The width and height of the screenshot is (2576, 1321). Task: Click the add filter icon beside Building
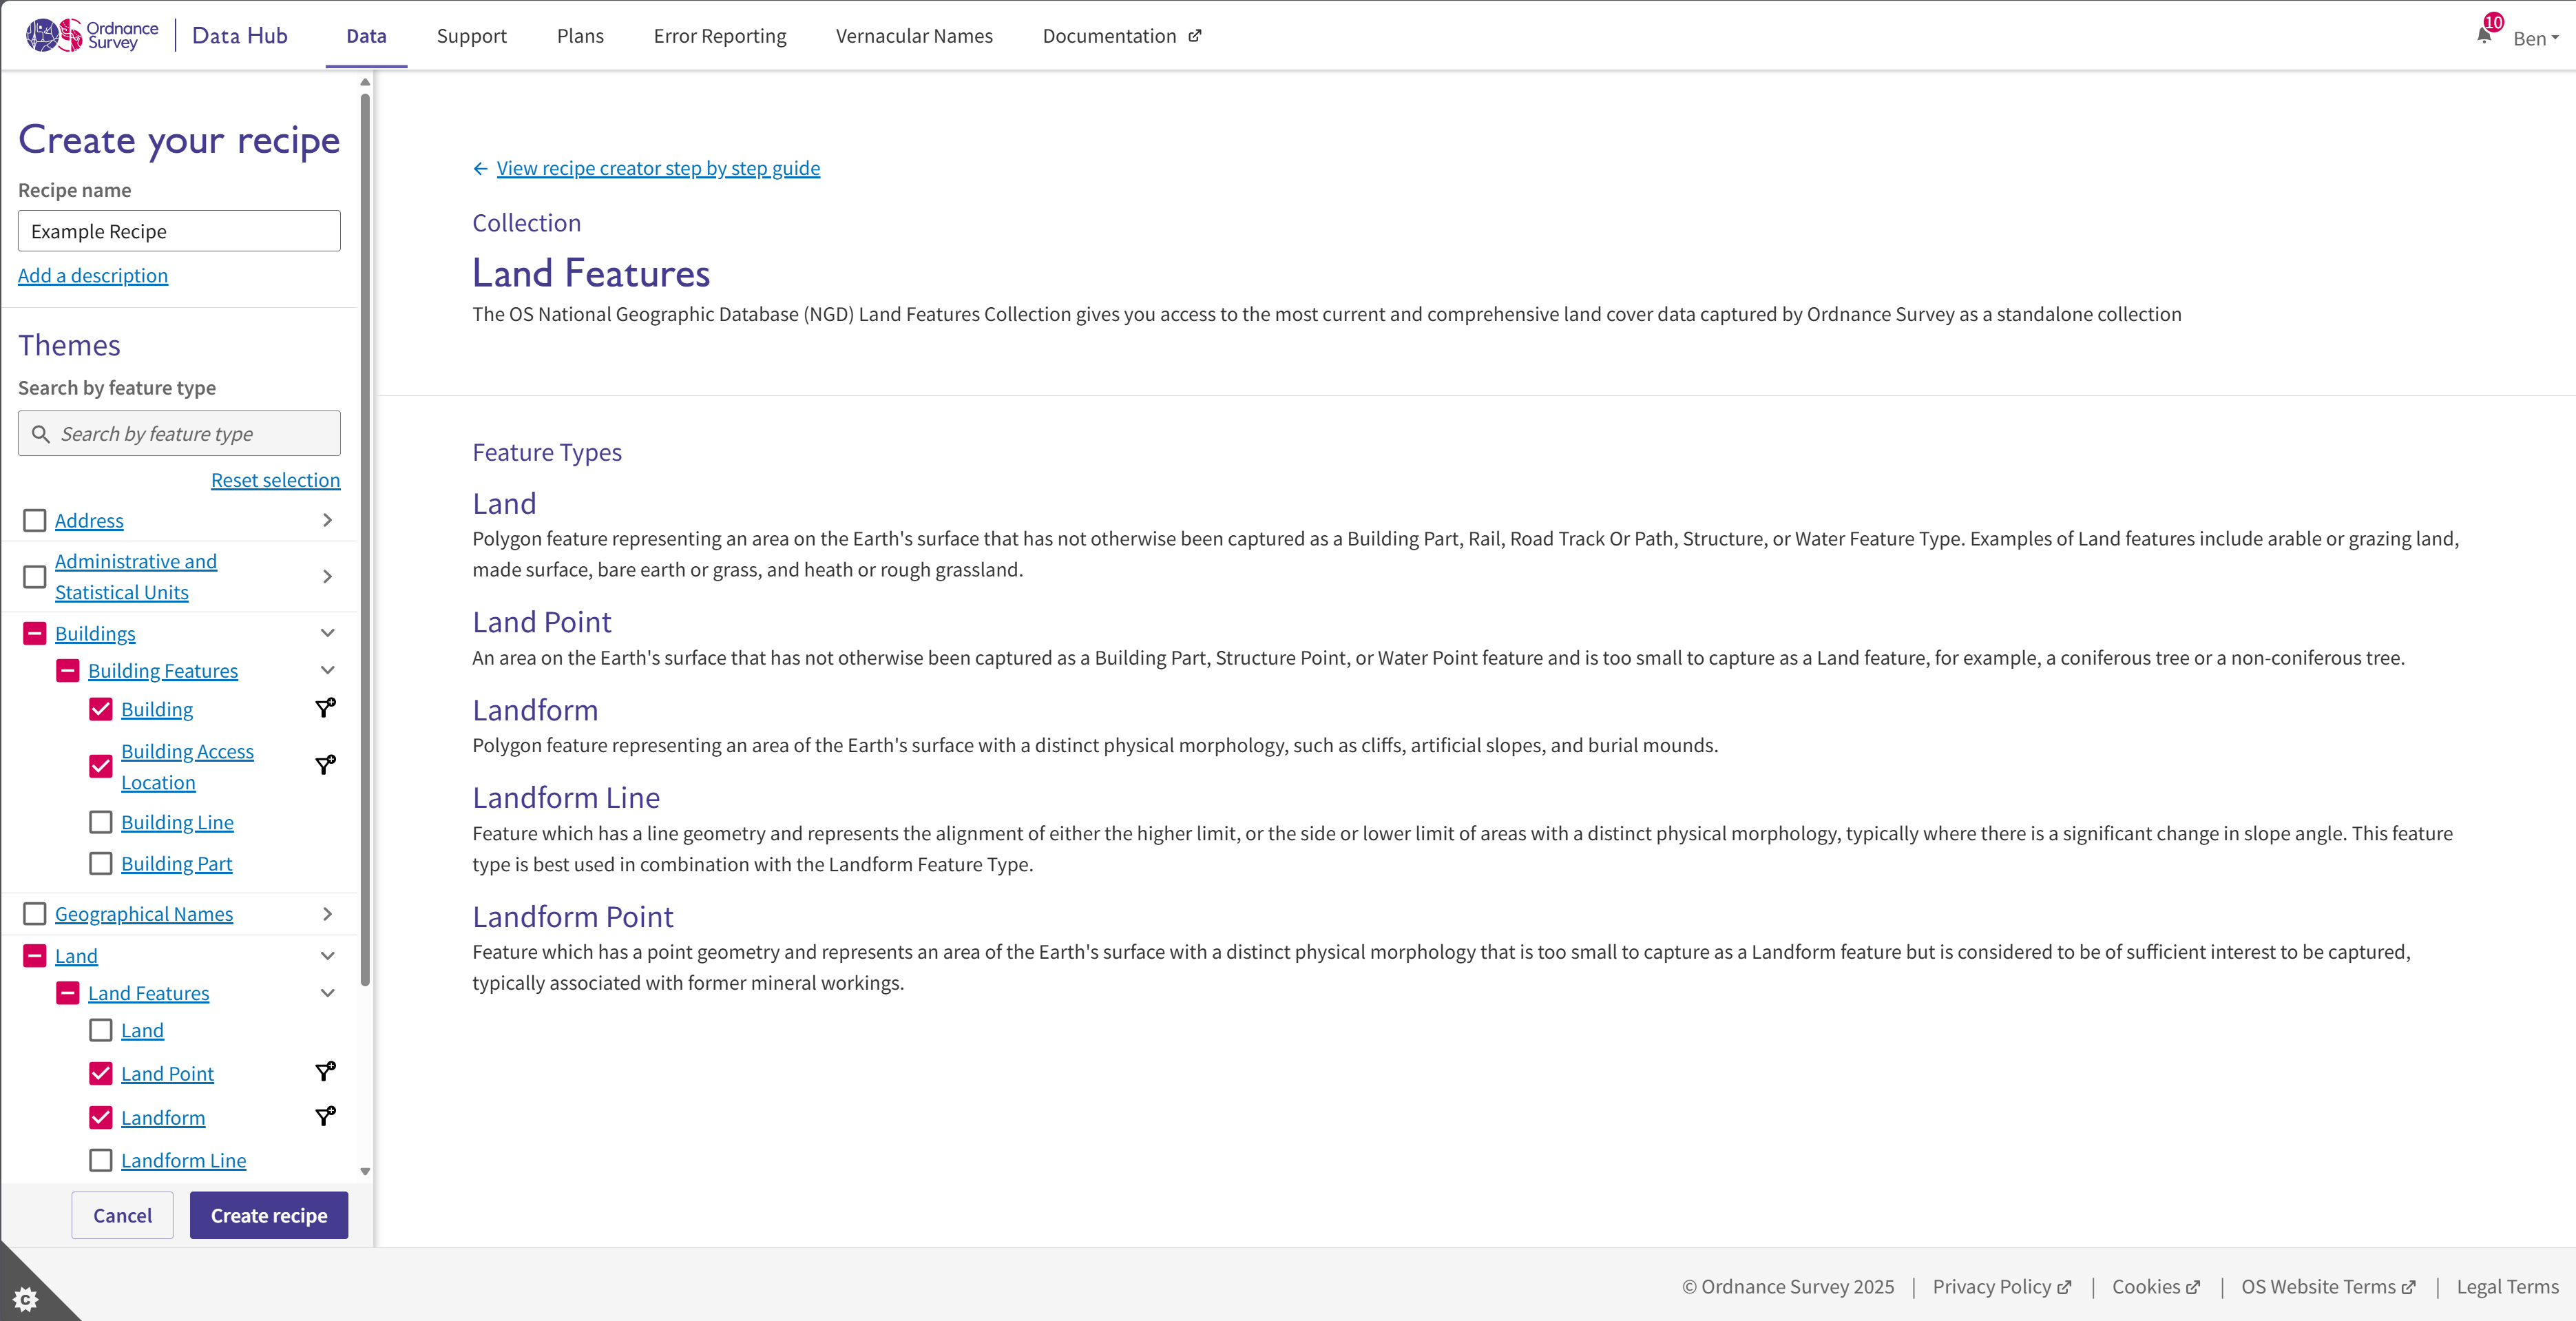[x=324, y=708]
